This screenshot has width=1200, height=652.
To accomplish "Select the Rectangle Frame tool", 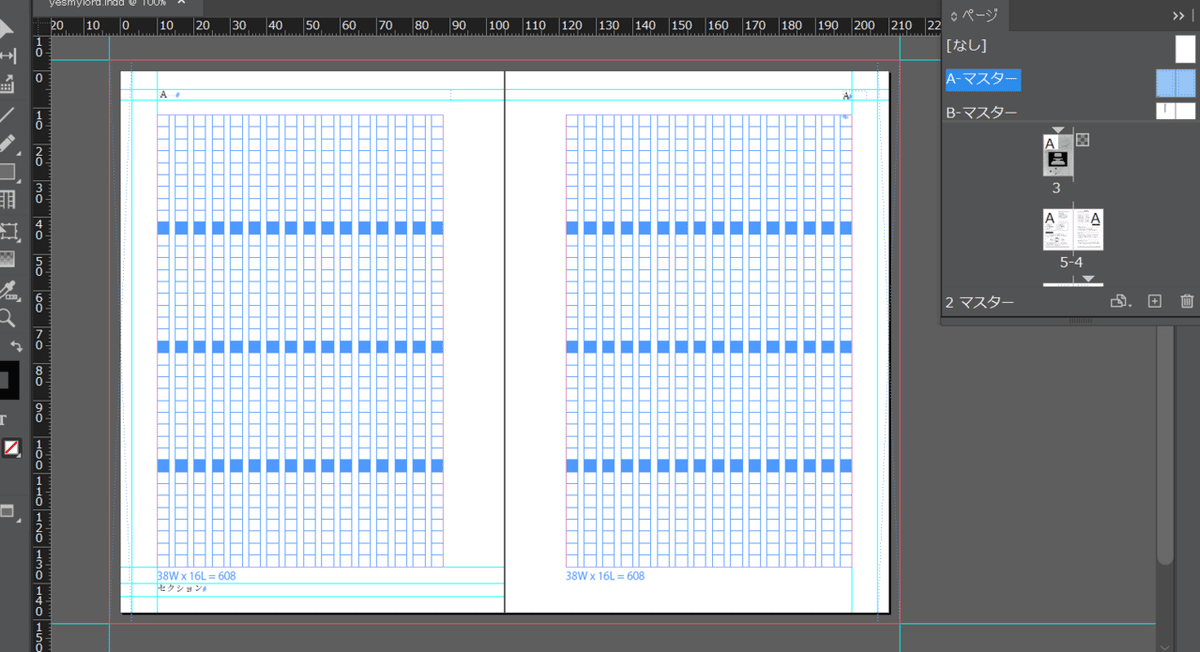I will pos(8,172).
